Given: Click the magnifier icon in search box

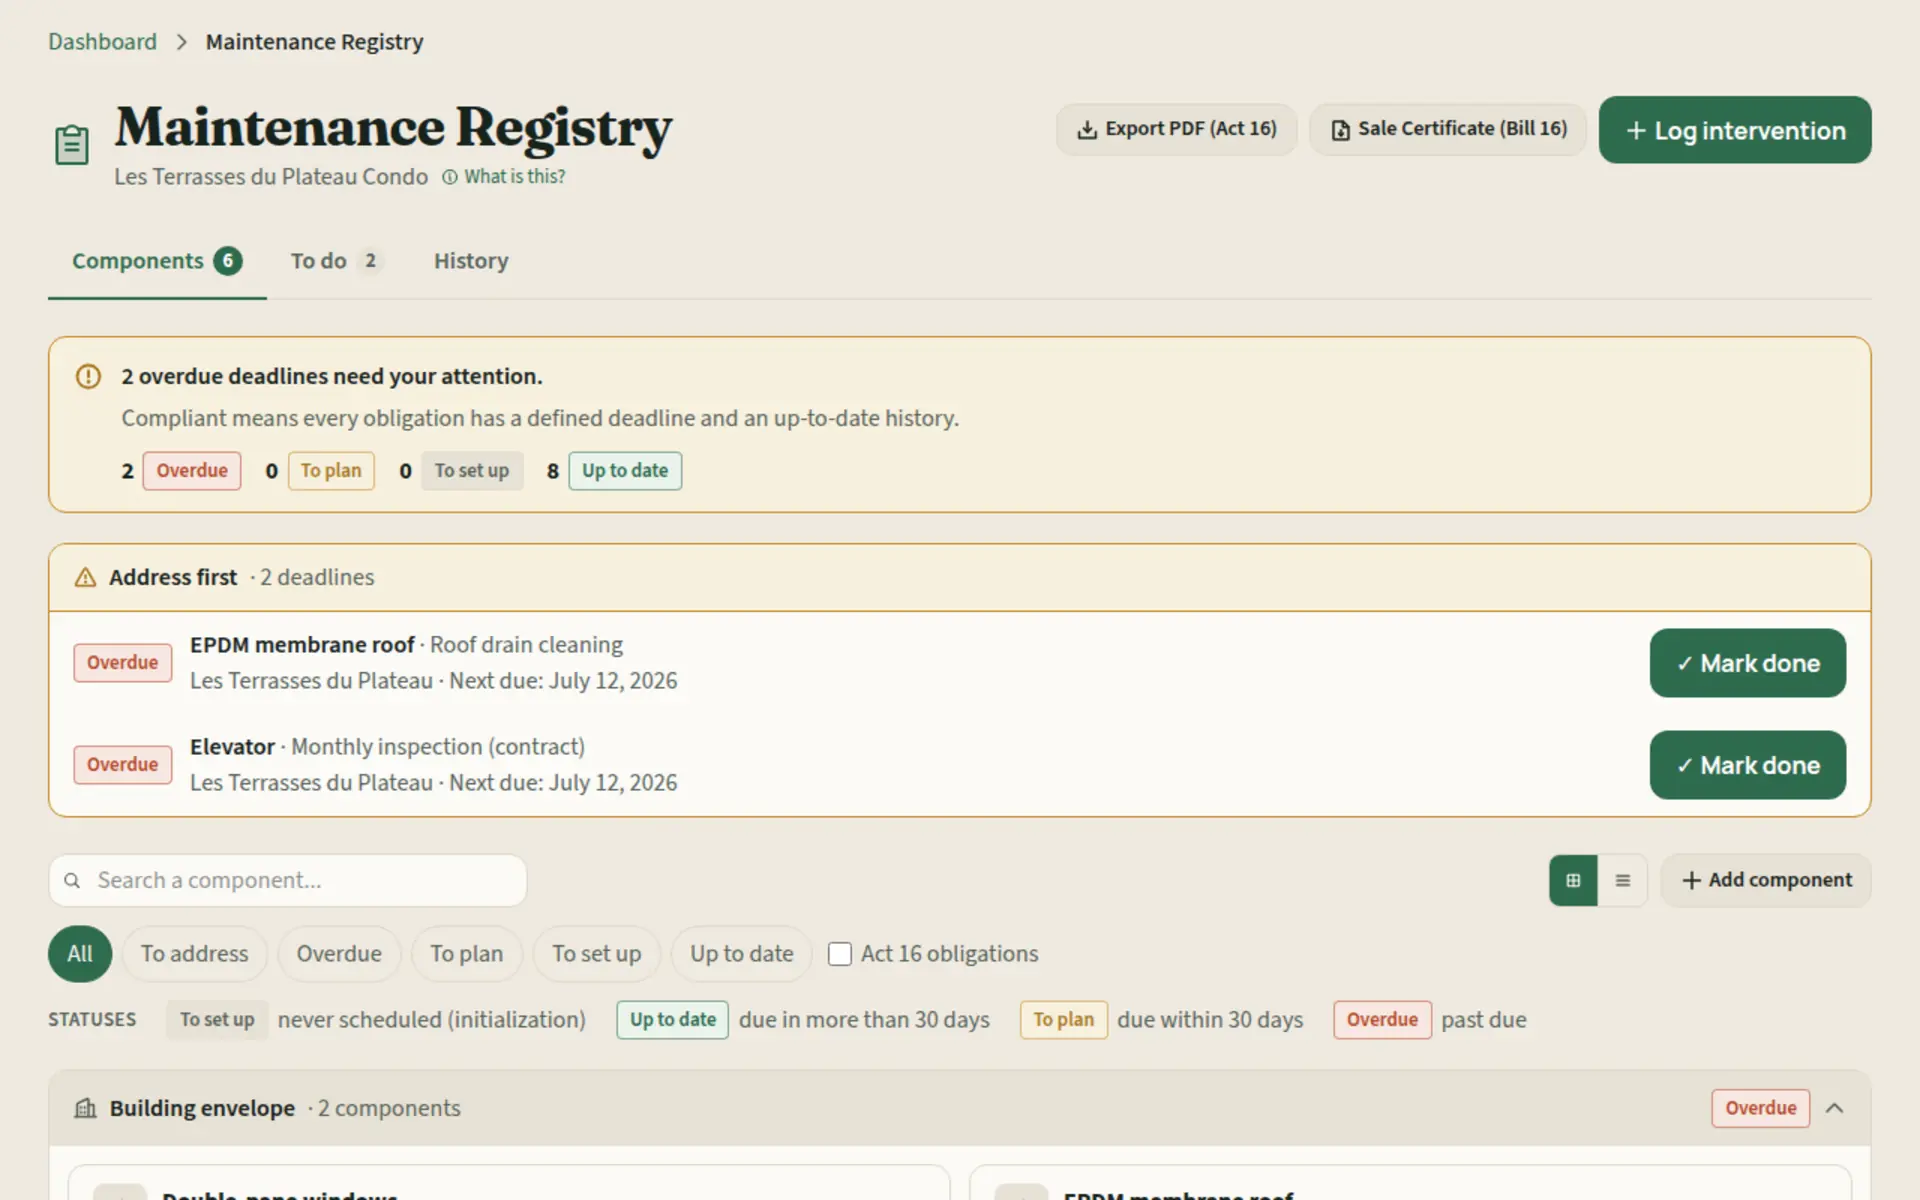Looking at the screenshot, I should click(x=72, y=881).
